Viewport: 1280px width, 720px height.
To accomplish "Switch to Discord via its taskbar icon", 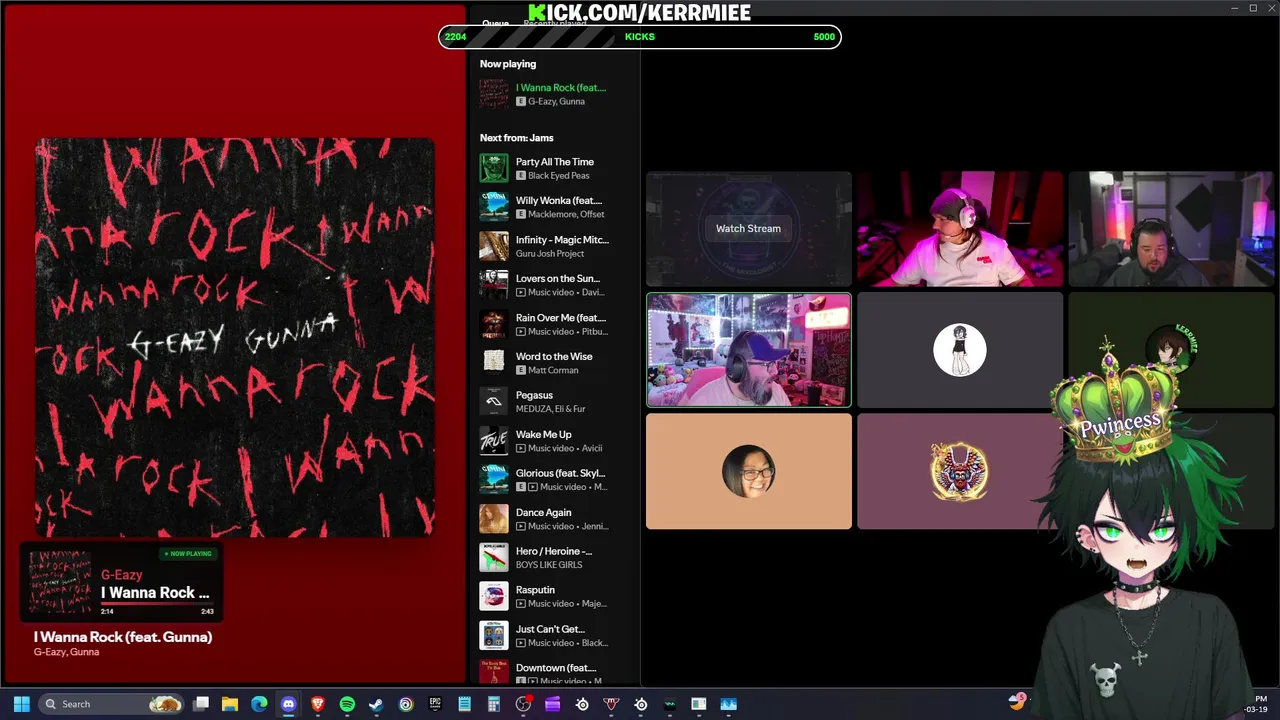I will pos(289,704).
